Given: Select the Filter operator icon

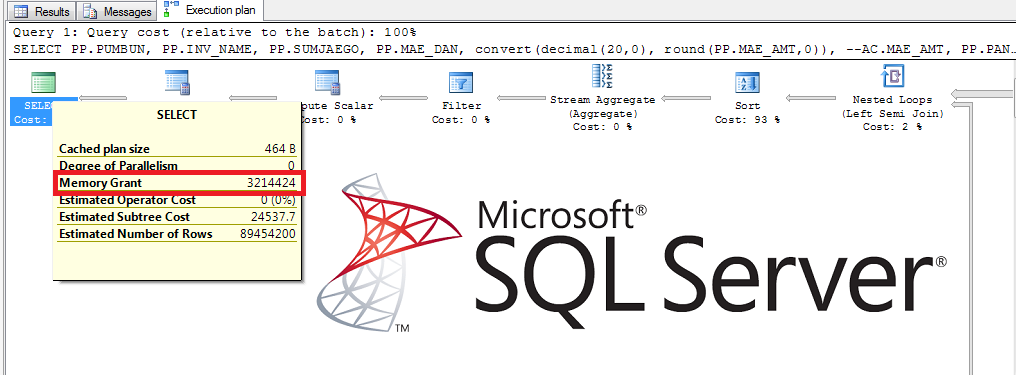Looking at the screenshot, I should point(461,83).
